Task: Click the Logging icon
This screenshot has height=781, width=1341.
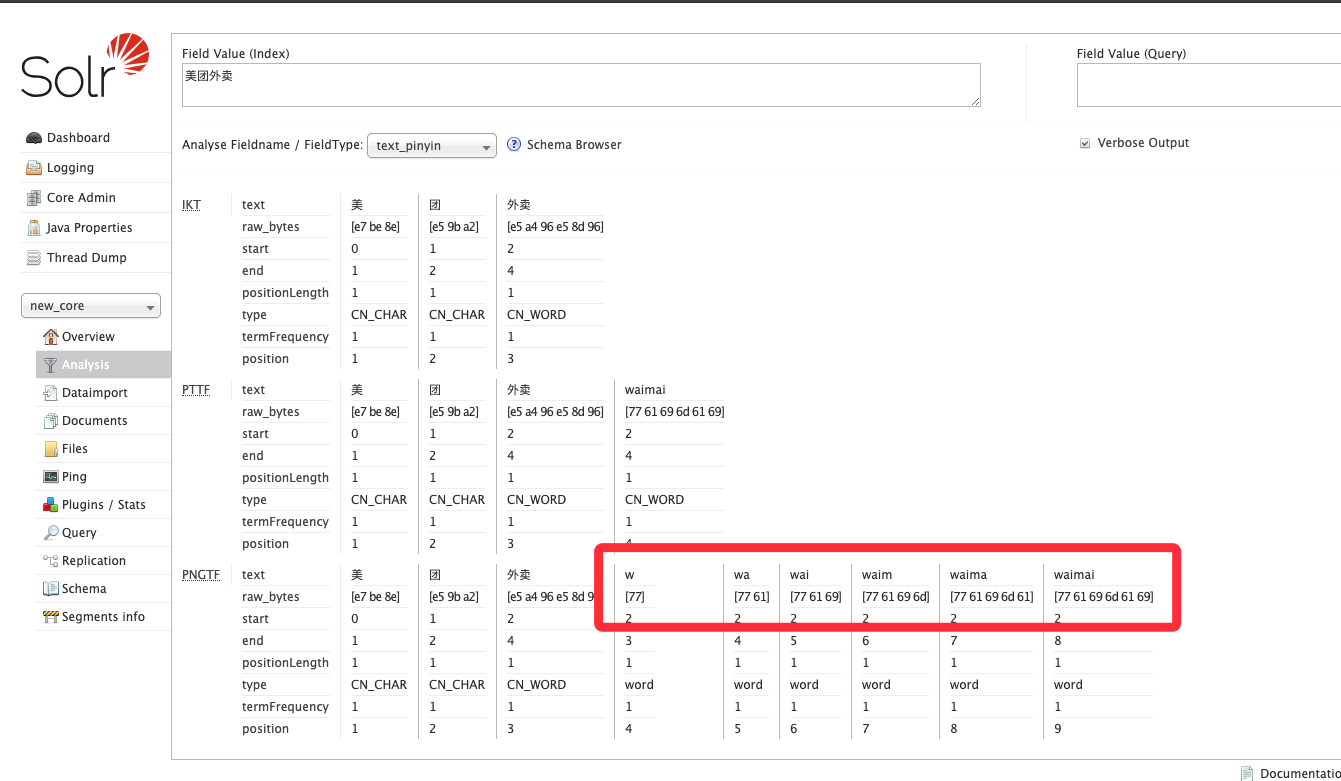Action: [x=34, y=168]
